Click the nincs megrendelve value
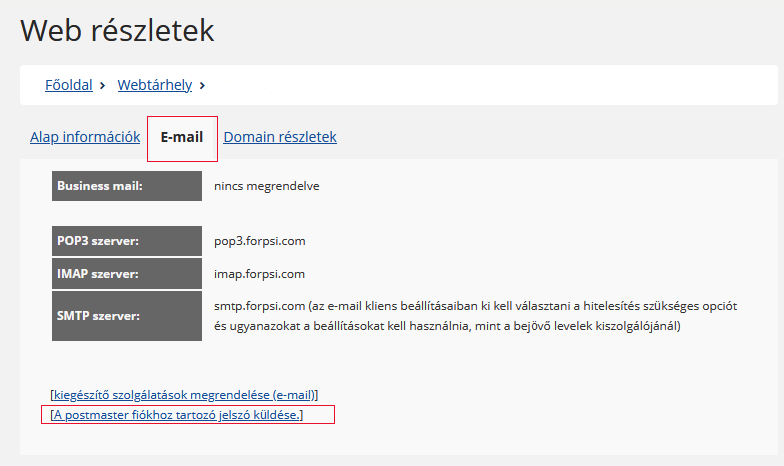The height and width of the screenshot is (466, 784). click(266, 186)
